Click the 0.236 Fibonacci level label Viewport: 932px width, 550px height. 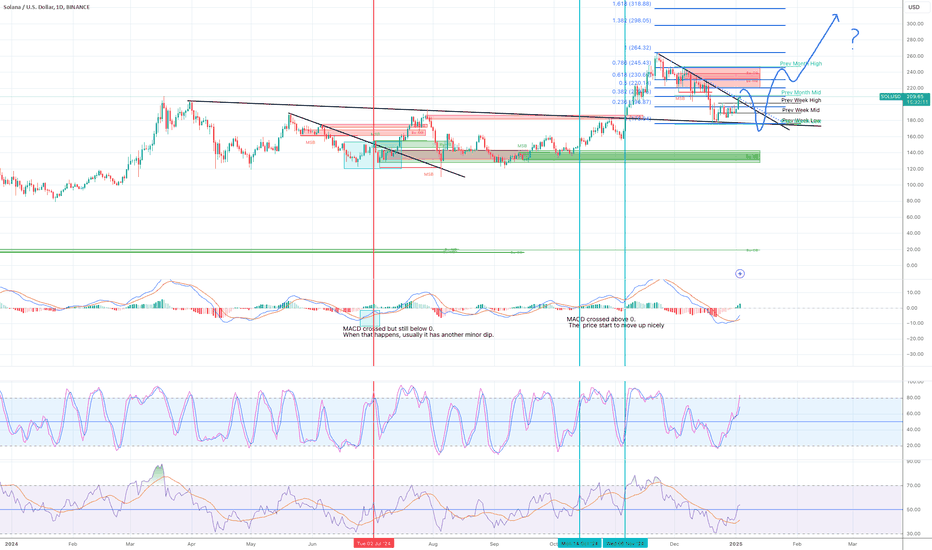click(x=631, y=102)
